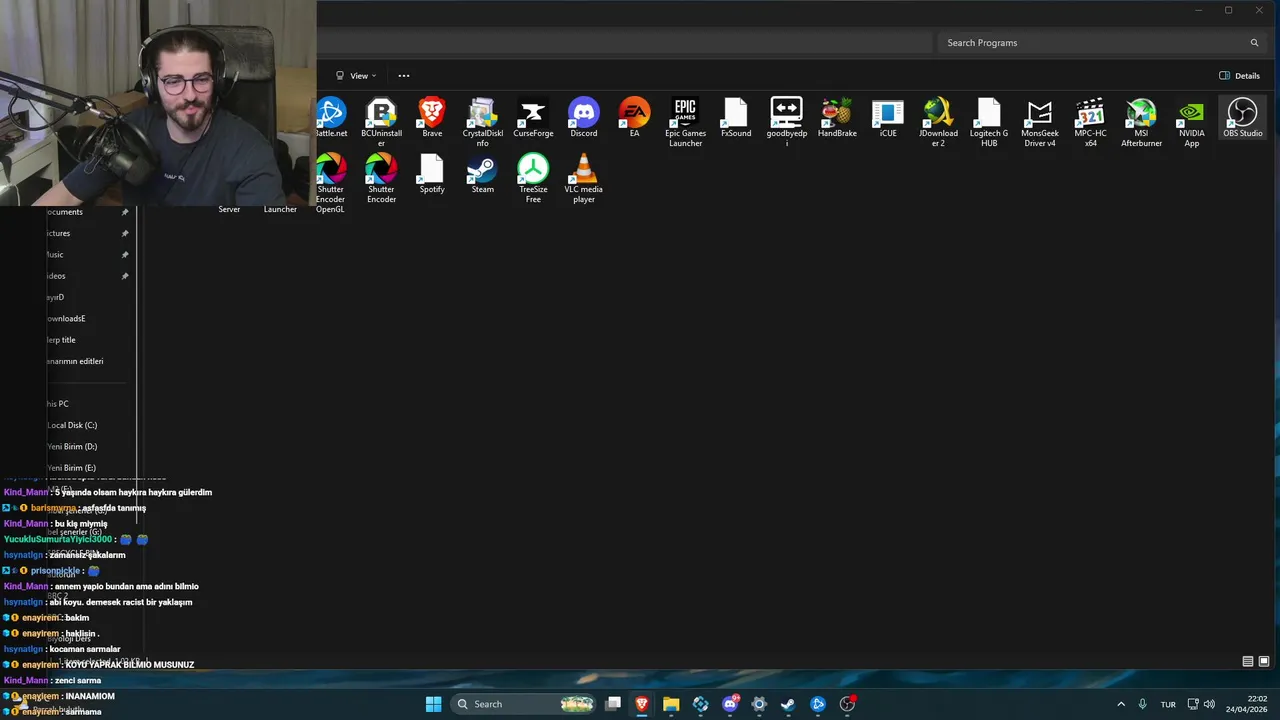Toggle the Details pane button
Screen dimensions: 1280x720
pos(1239,76)
